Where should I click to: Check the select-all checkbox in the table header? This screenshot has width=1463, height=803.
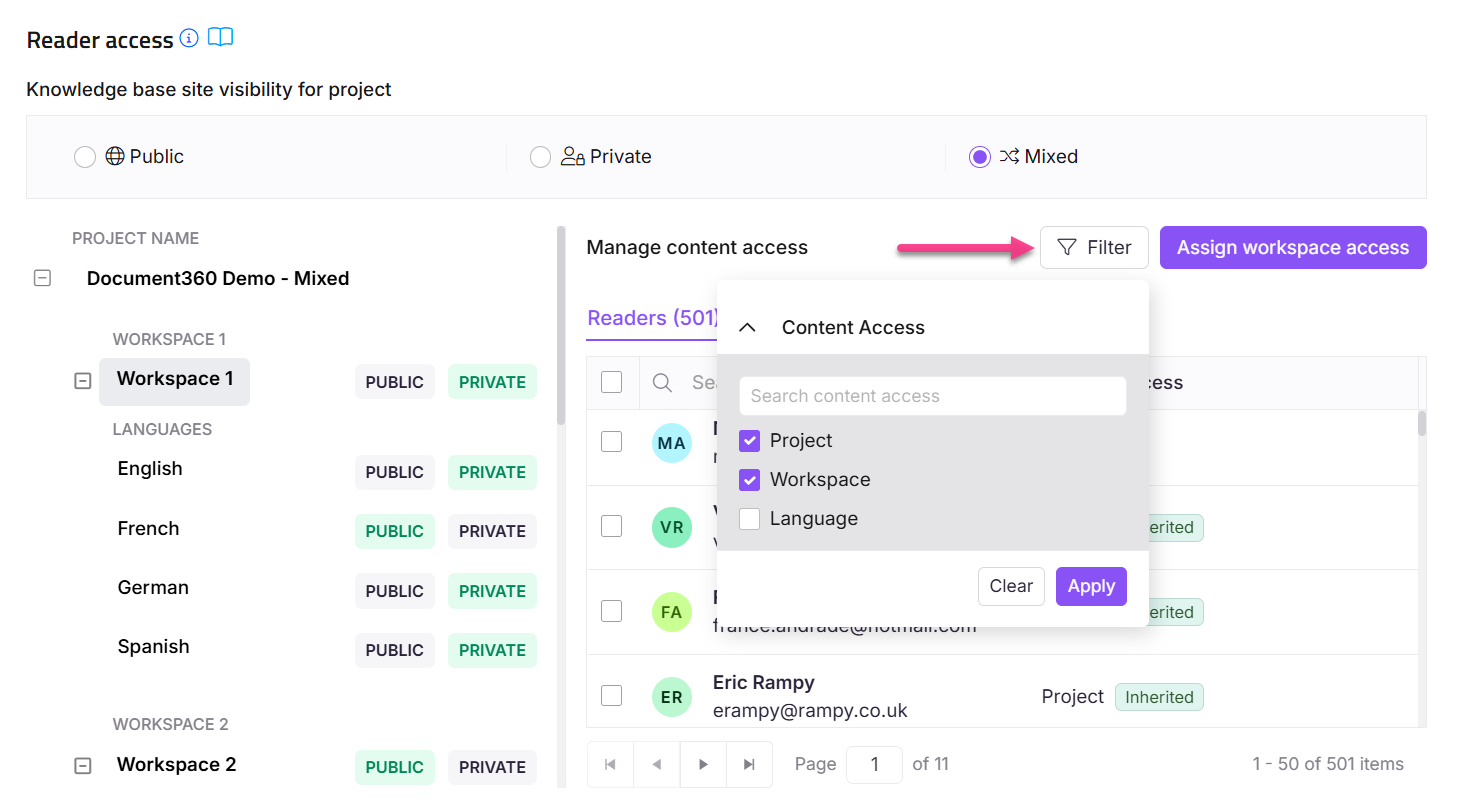[611, 382]
